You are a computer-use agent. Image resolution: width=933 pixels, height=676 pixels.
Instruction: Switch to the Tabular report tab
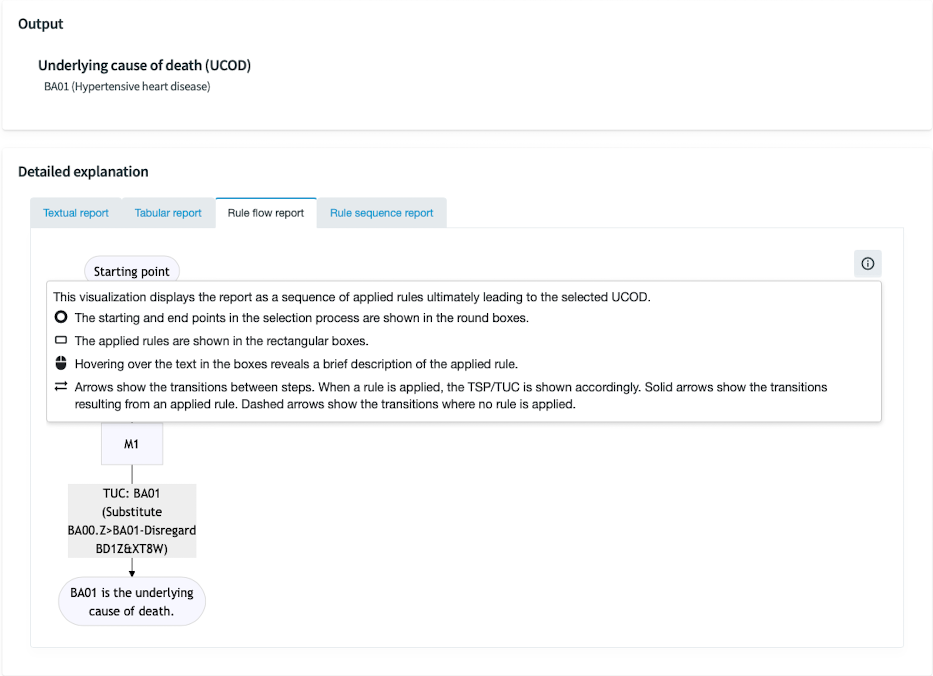tap(168, 212)
